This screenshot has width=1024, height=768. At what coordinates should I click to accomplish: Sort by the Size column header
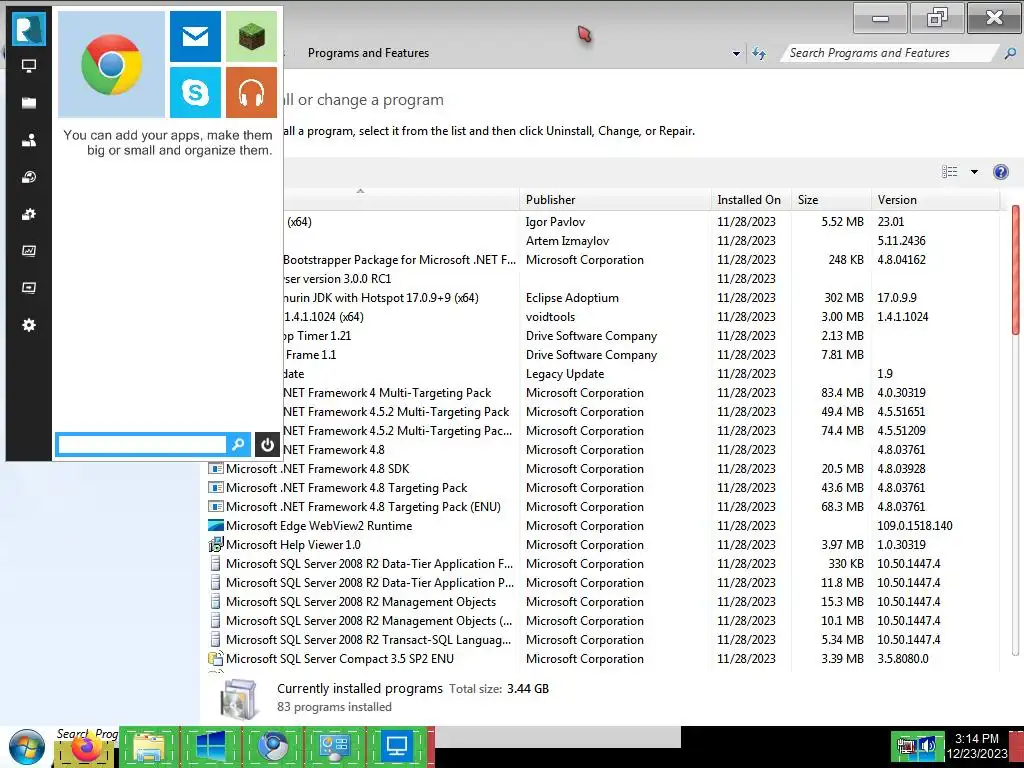click(x=831, y=200)
